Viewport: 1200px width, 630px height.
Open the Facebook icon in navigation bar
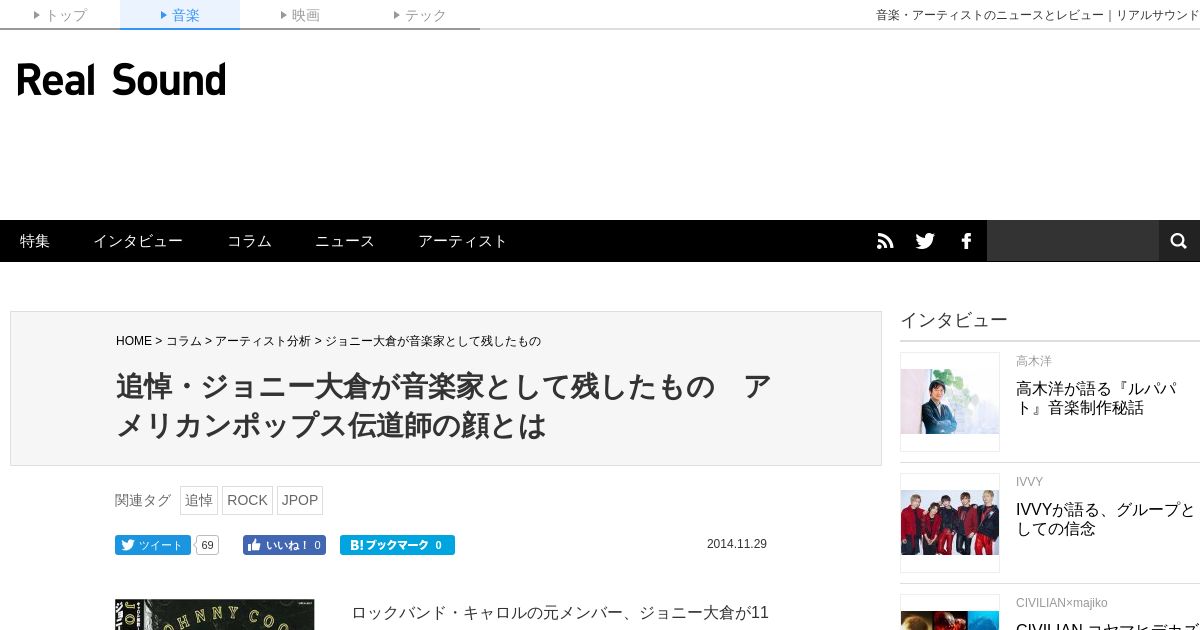point(966,241)
